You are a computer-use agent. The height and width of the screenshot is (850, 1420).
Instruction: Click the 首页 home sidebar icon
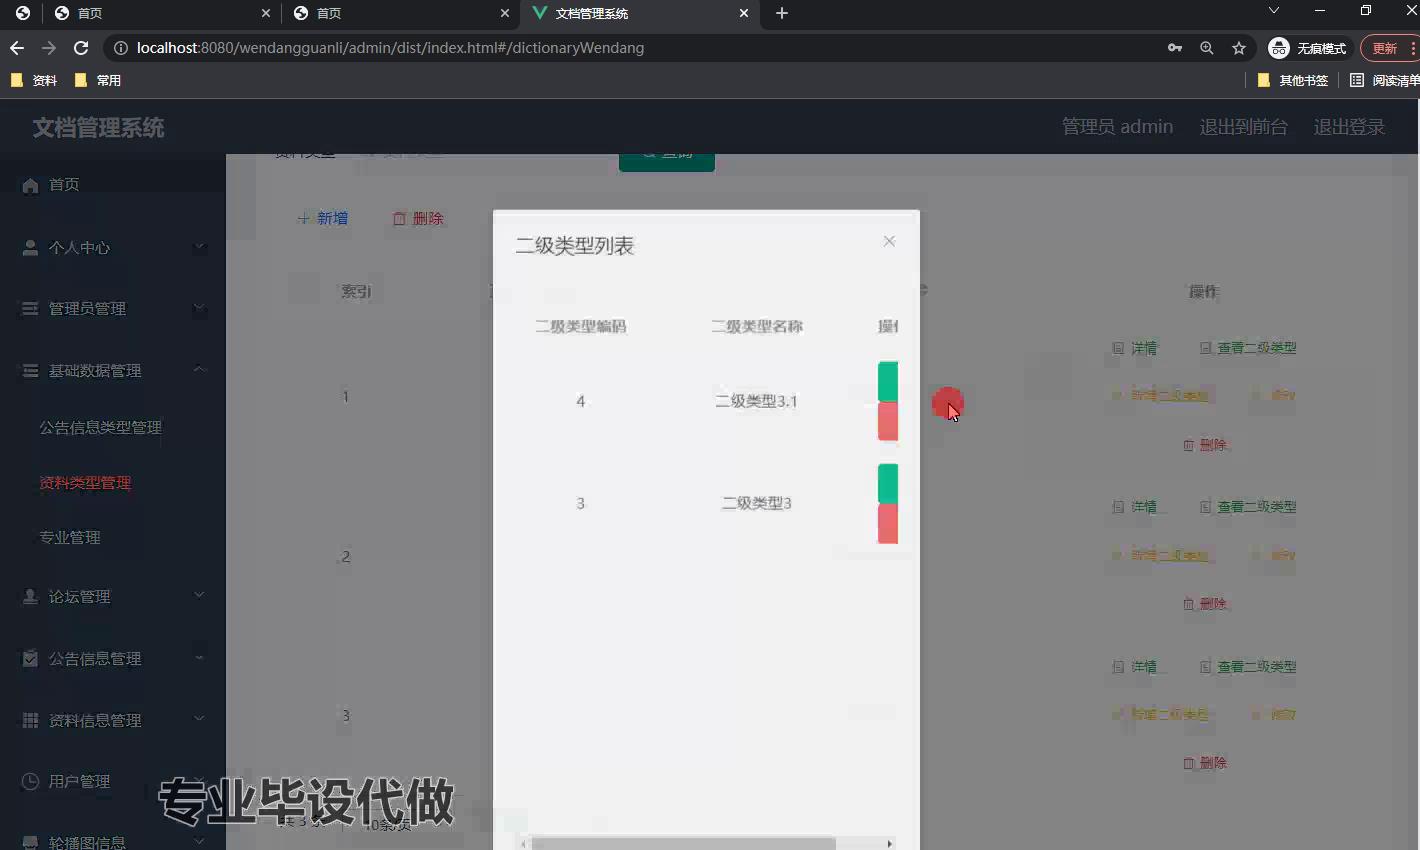30,185
